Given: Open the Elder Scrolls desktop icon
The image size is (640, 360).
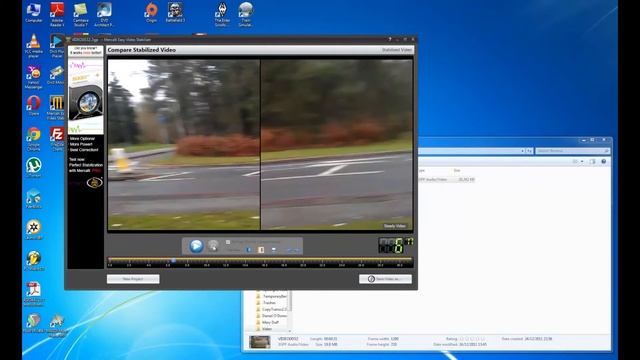Looking at the screenshot, I should click(222, 14).
